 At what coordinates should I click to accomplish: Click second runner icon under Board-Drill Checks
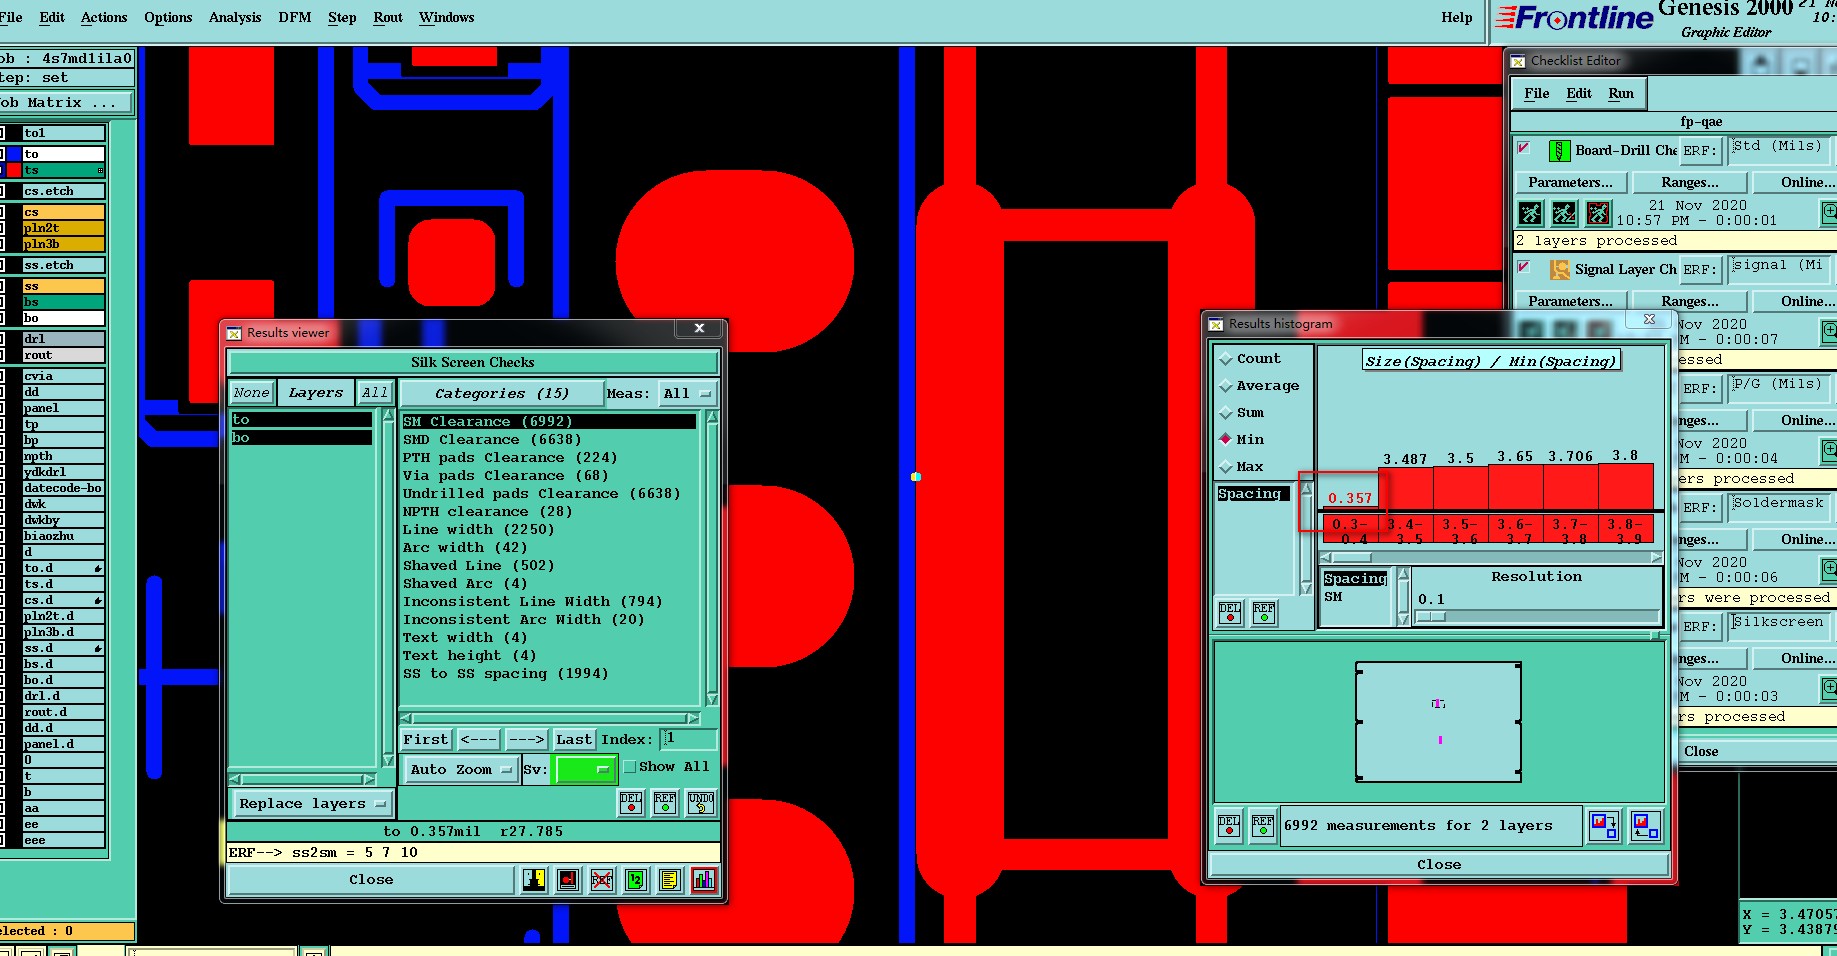click(1565, 213)
